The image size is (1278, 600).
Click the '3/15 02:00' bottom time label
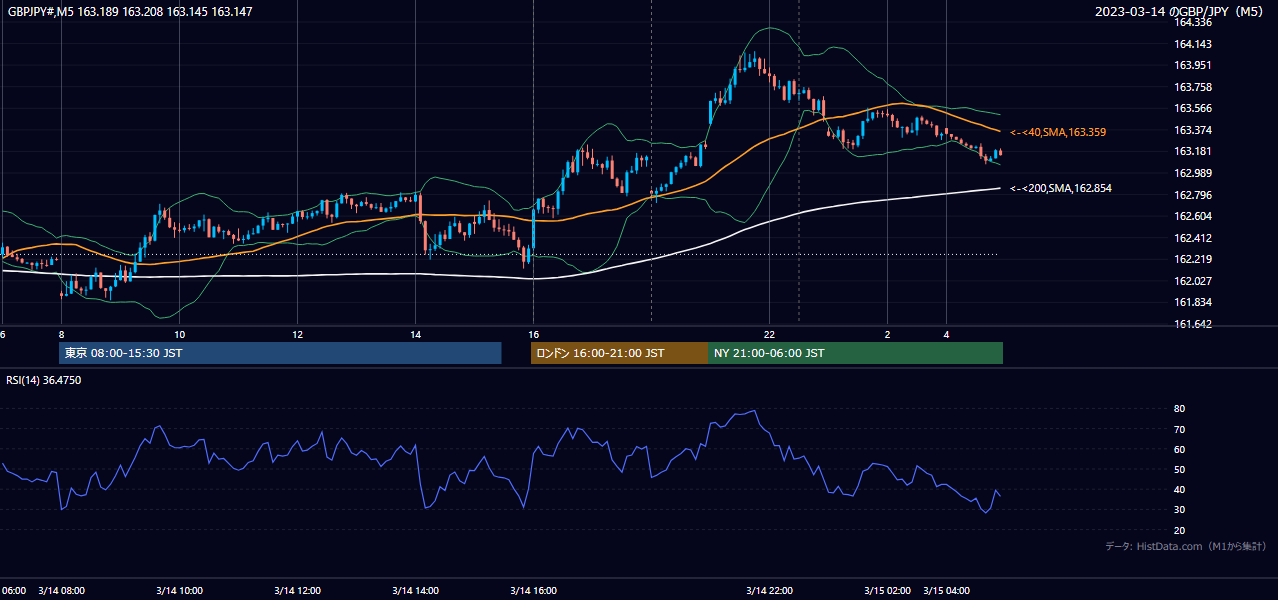pyautogui.click(x=888, y=590)
